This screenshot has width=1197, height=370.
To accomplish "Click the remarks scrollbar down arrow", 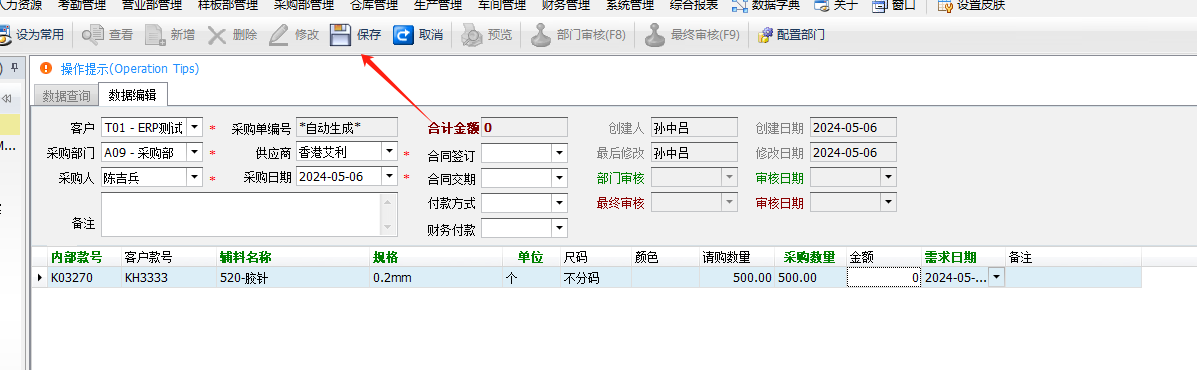I will point(389,227).
